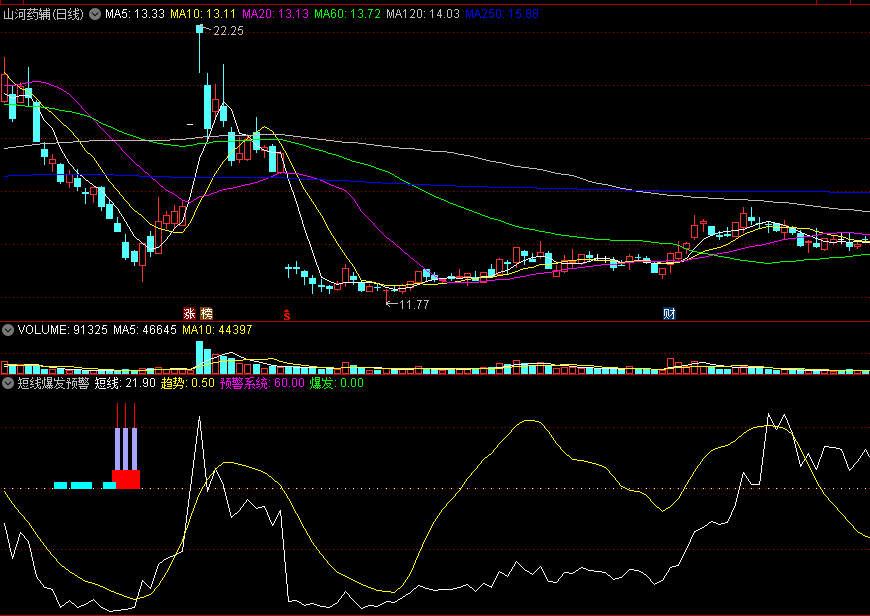Click the 榜 marker icon under the chart
The width and height of the screenshot is (870, 616).
tap(206, 314)
